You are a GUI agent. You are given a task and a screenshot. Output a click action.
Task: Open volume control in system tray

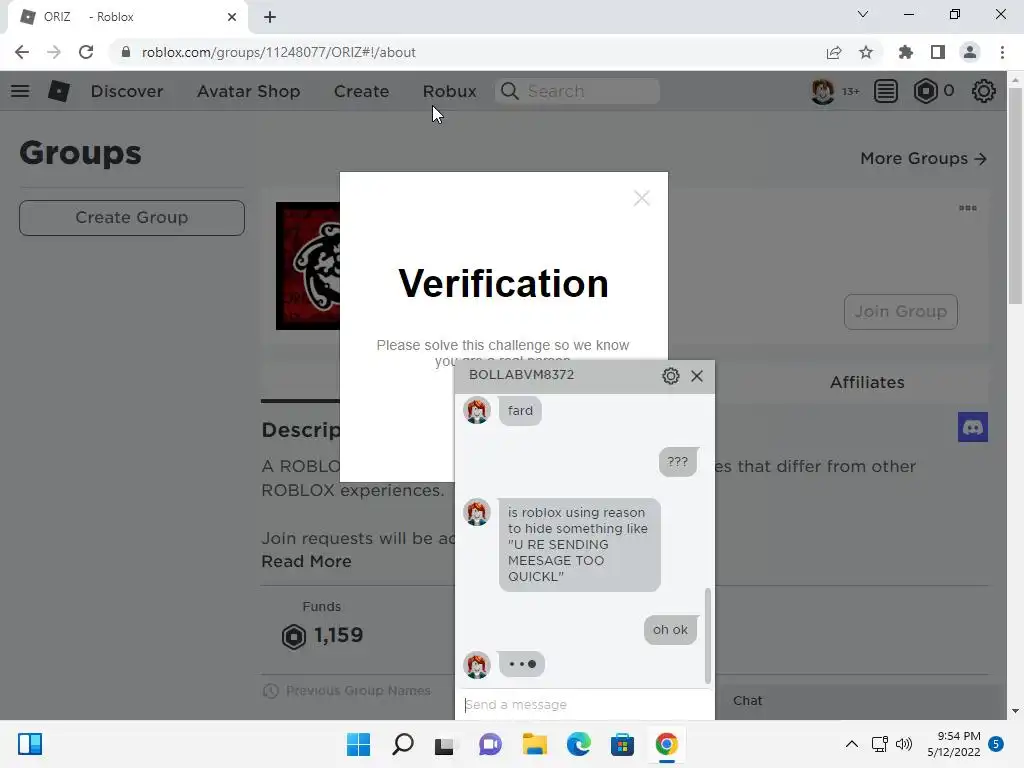[x=904, y=744]
